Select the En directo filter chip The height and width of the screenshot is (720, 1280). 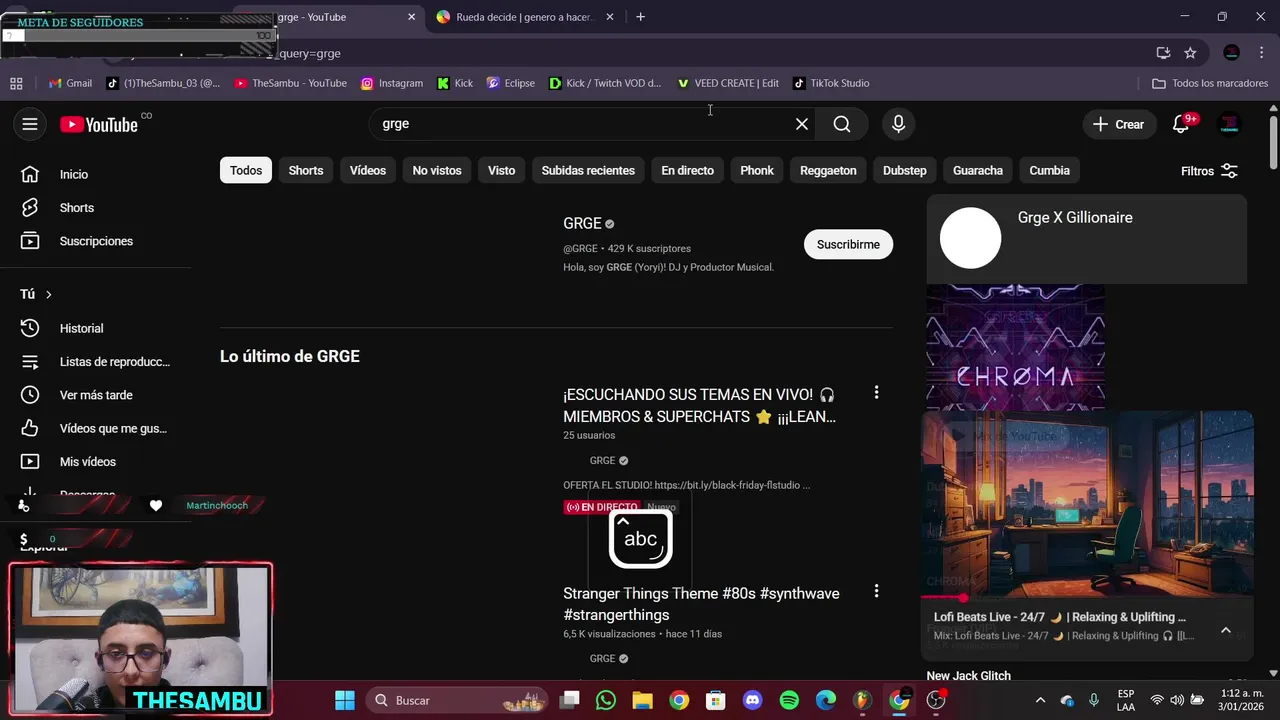687,170
